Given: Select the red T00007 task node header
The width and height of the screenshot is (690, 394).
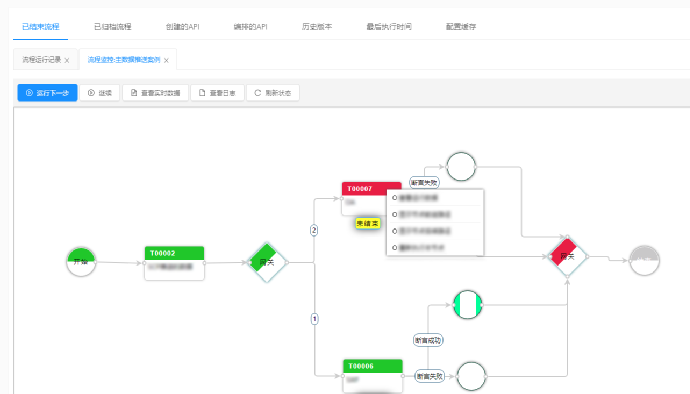Looking at the screenshot, I should click(371, 189).
